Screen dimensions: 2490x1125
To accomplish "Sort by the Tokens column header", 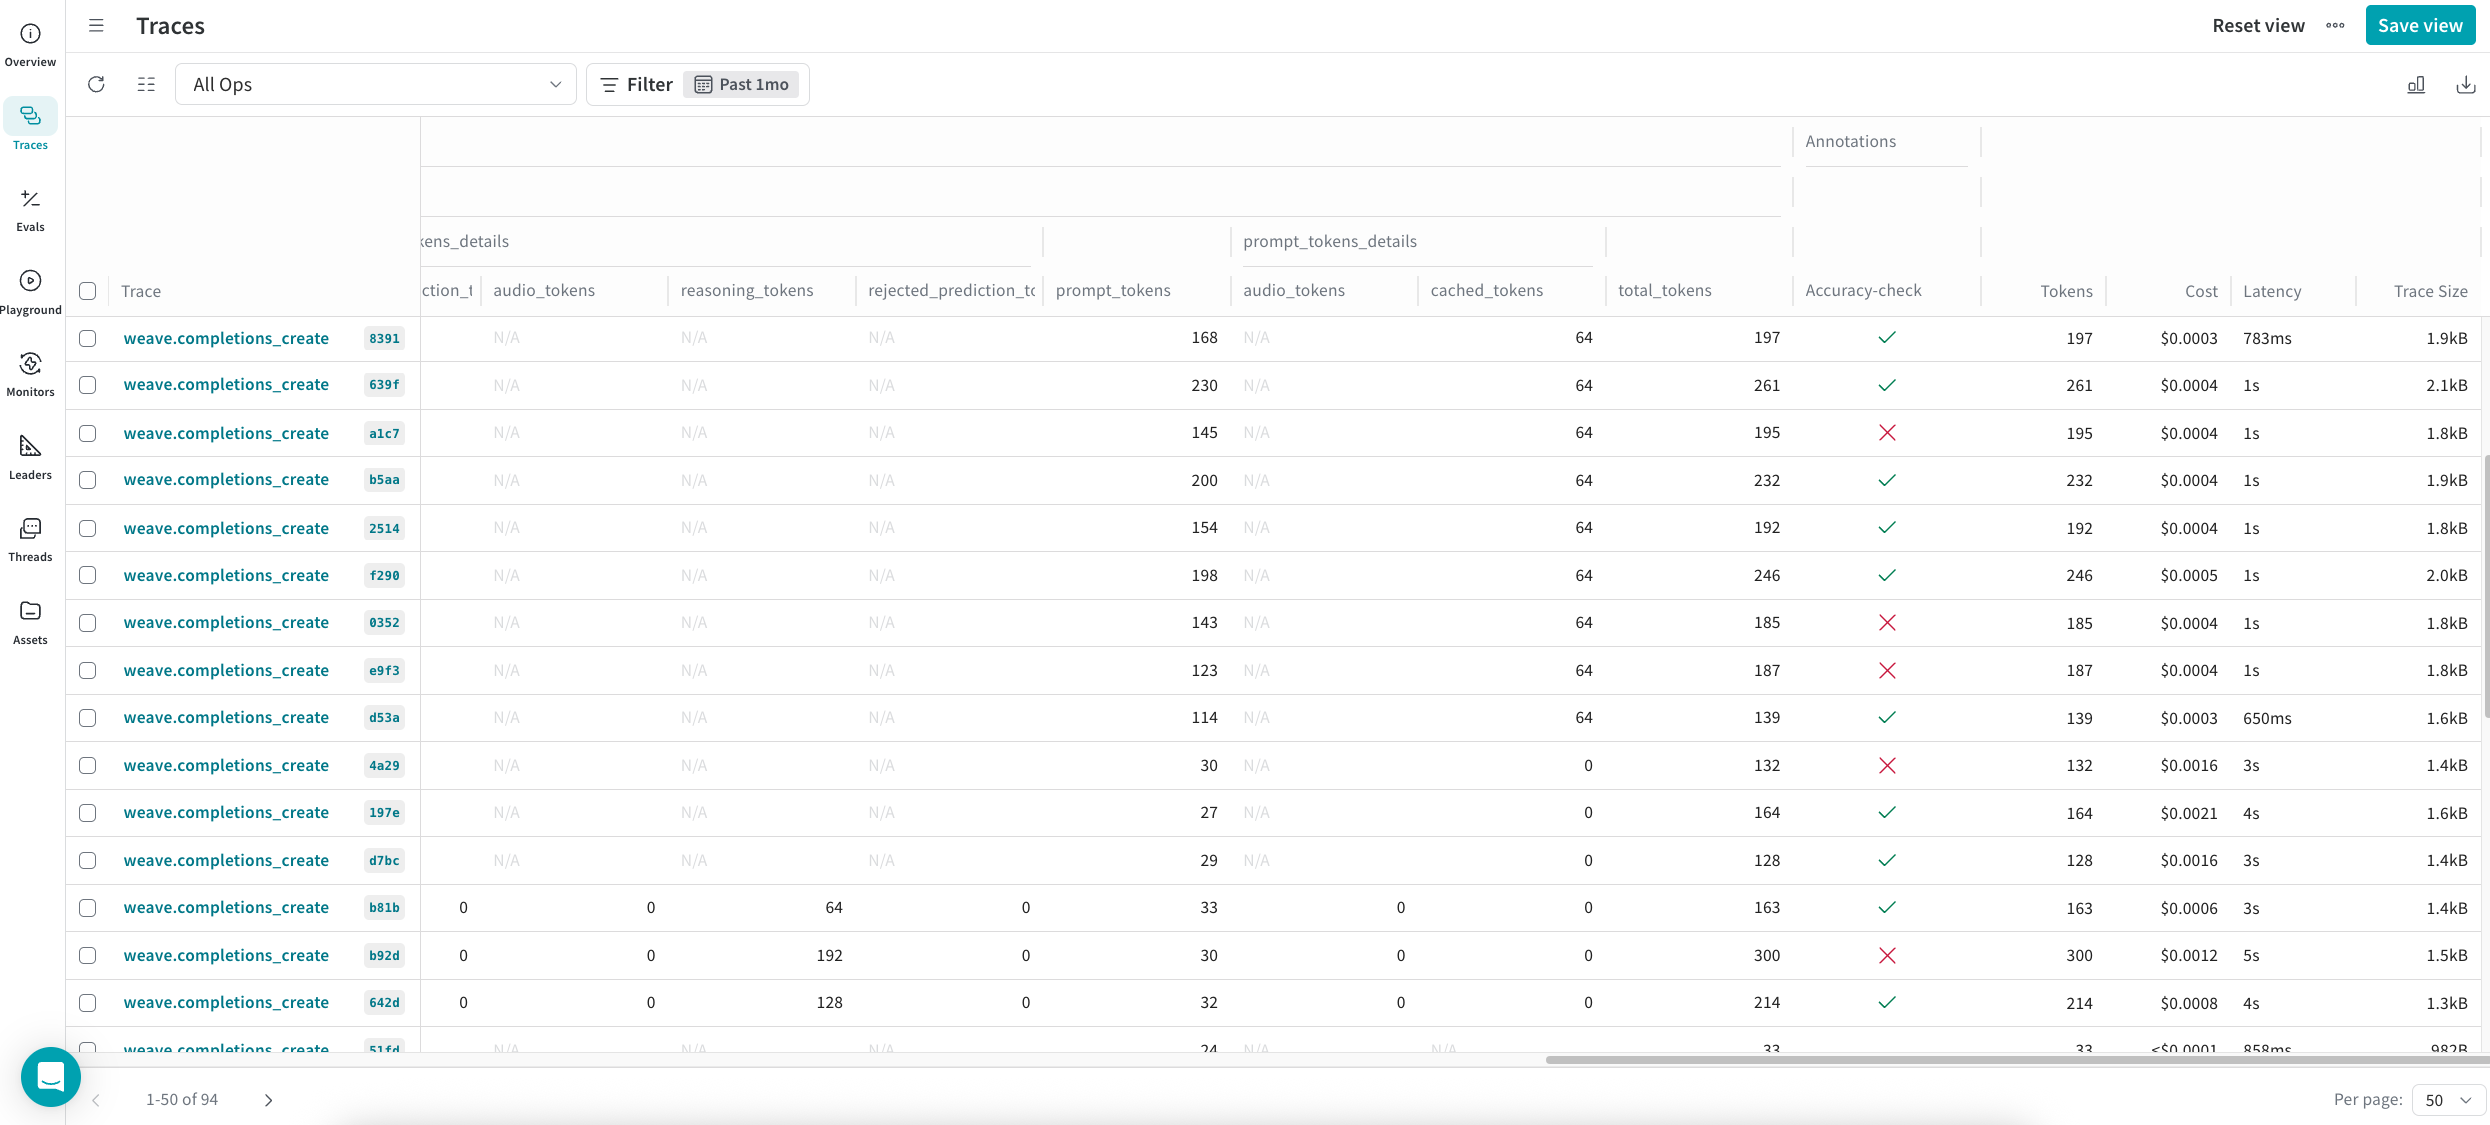I will pyautogui.click(x=2066, y=291).
